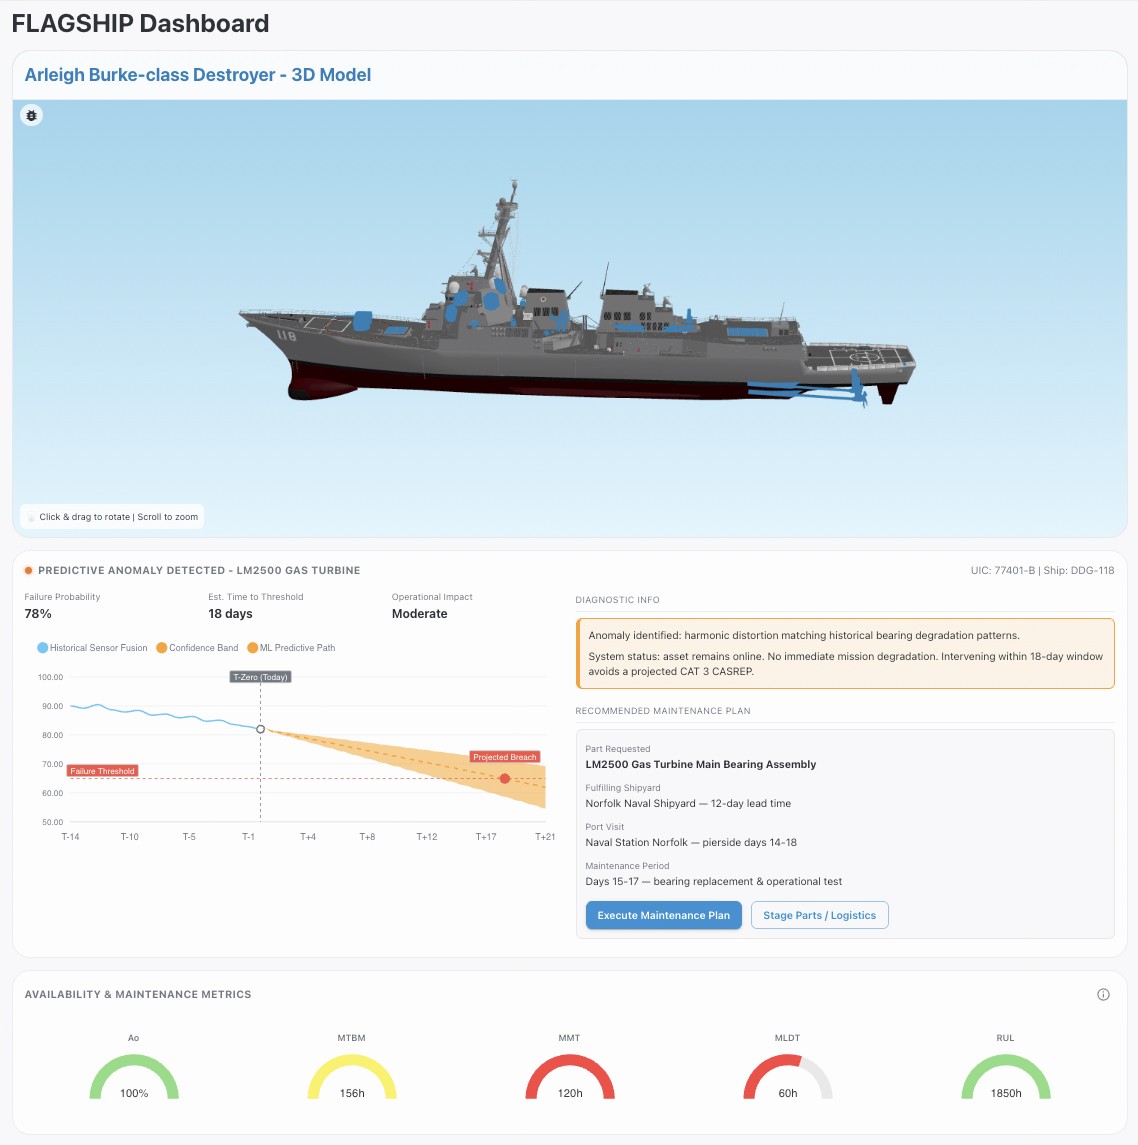Click Naval Station Norfolk pierside days text
Image resolution: width=1138 pixels, height=1145 pixels.
point(691,842)
